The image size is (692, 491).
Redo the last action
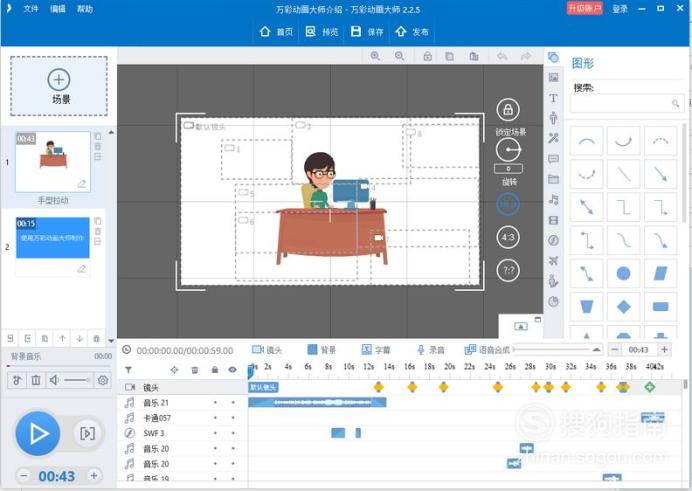[x=526, y=56]
